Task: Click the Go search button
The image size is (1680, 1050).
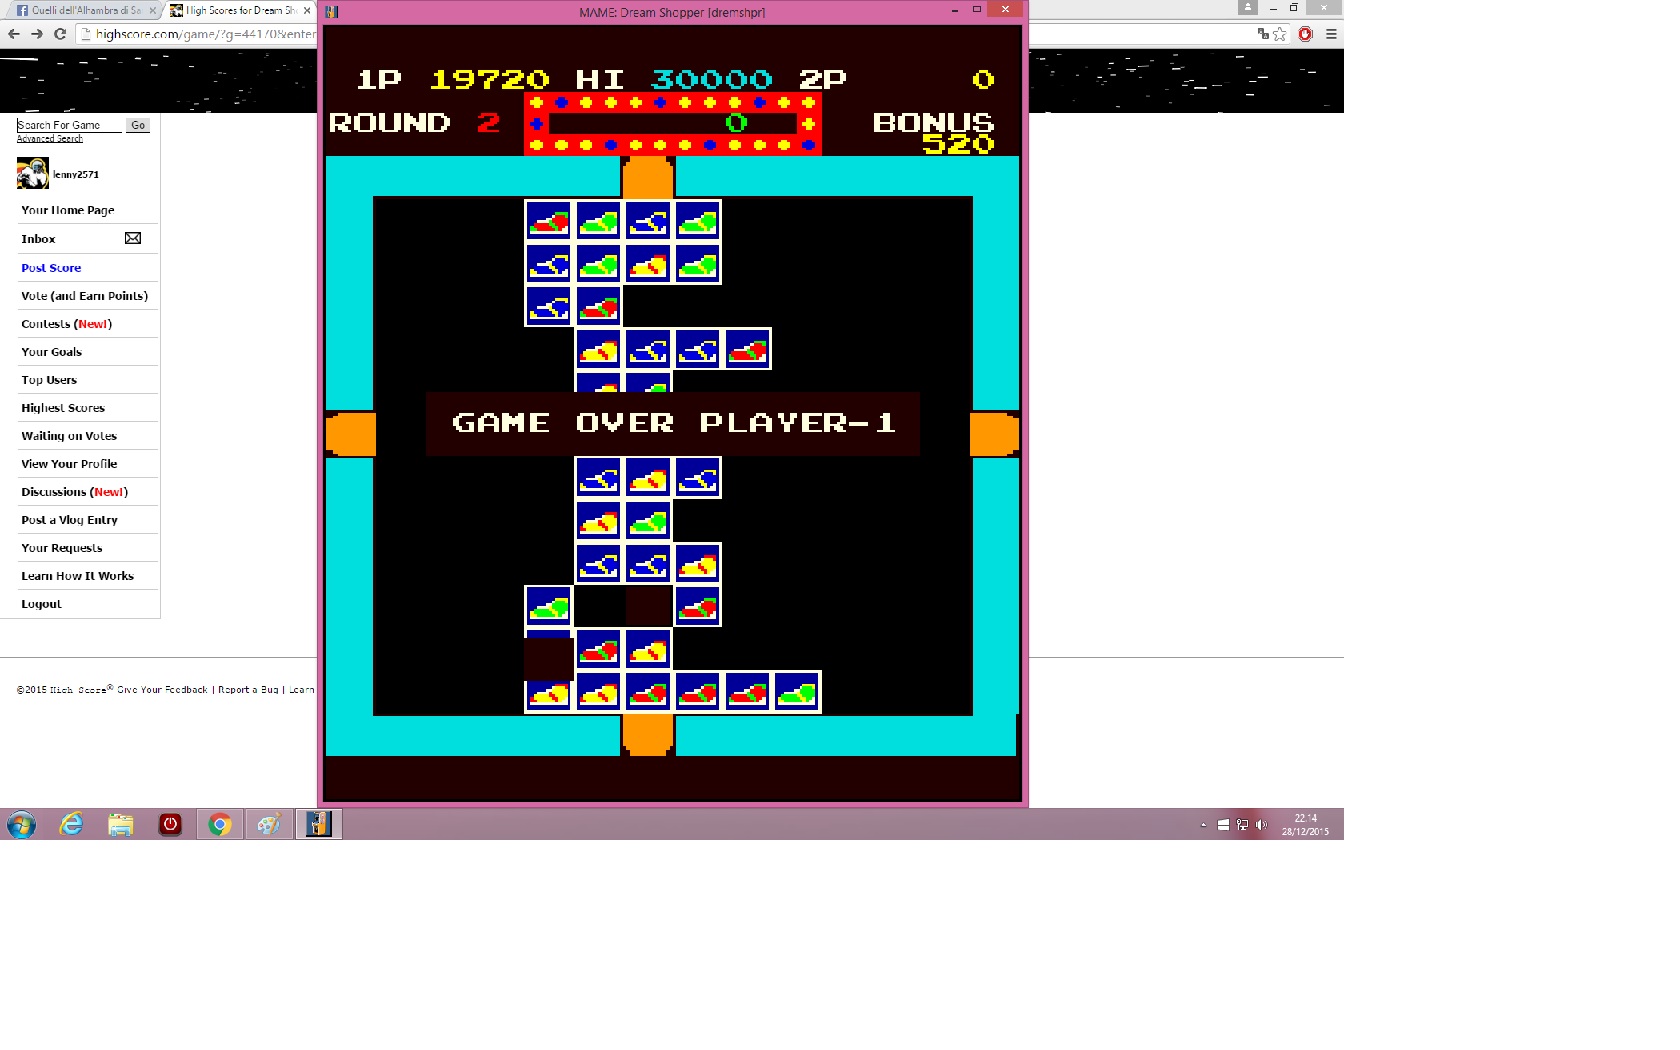Action: [138, 125]
